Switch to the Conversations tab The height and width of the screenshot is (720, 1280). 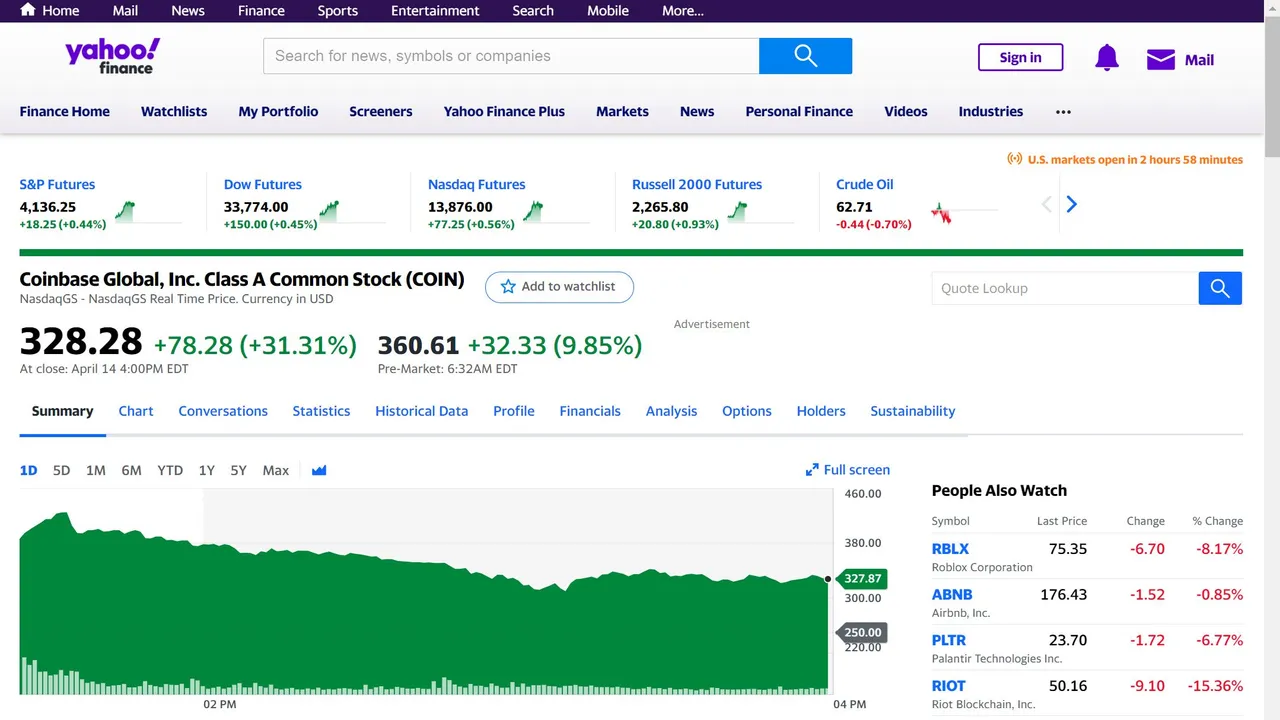tap(223, 411)
